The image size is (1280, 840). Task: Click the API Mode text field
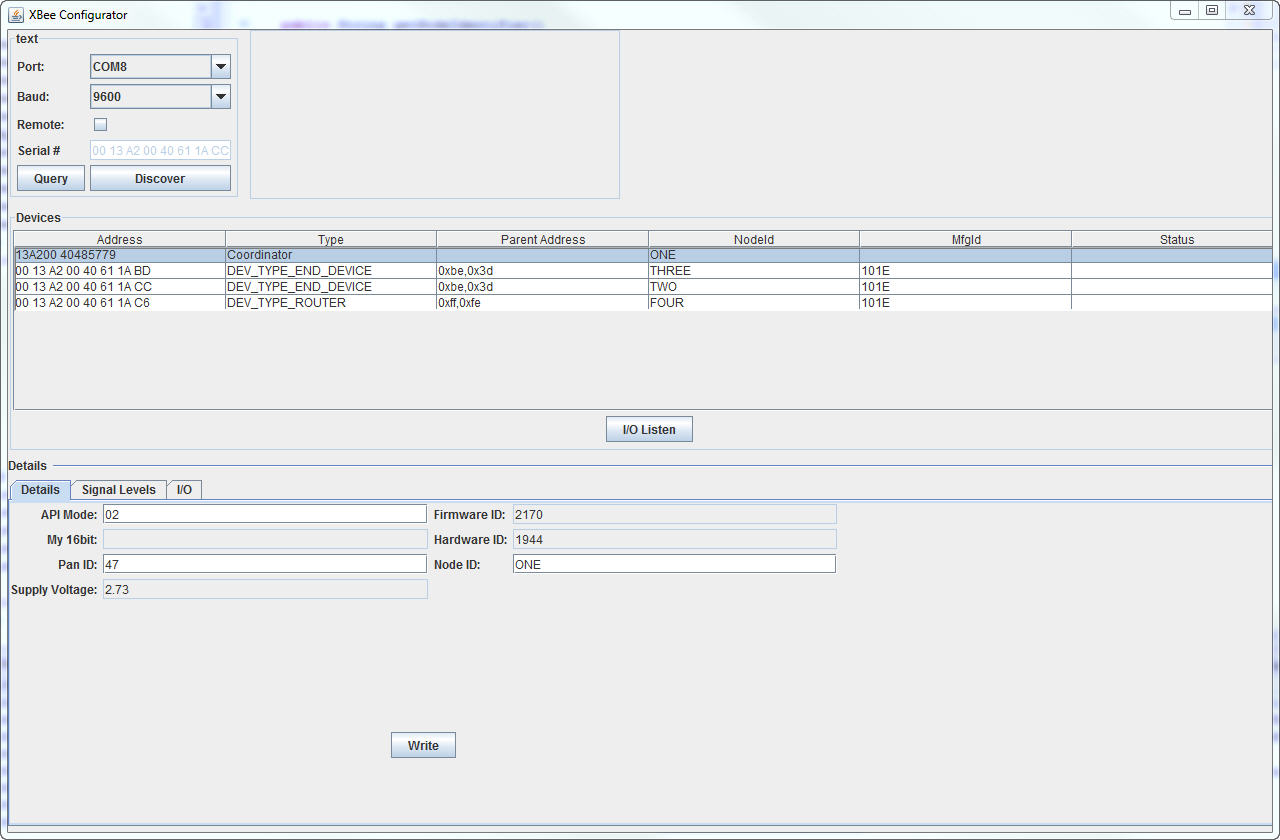click(x=264, y=514)
